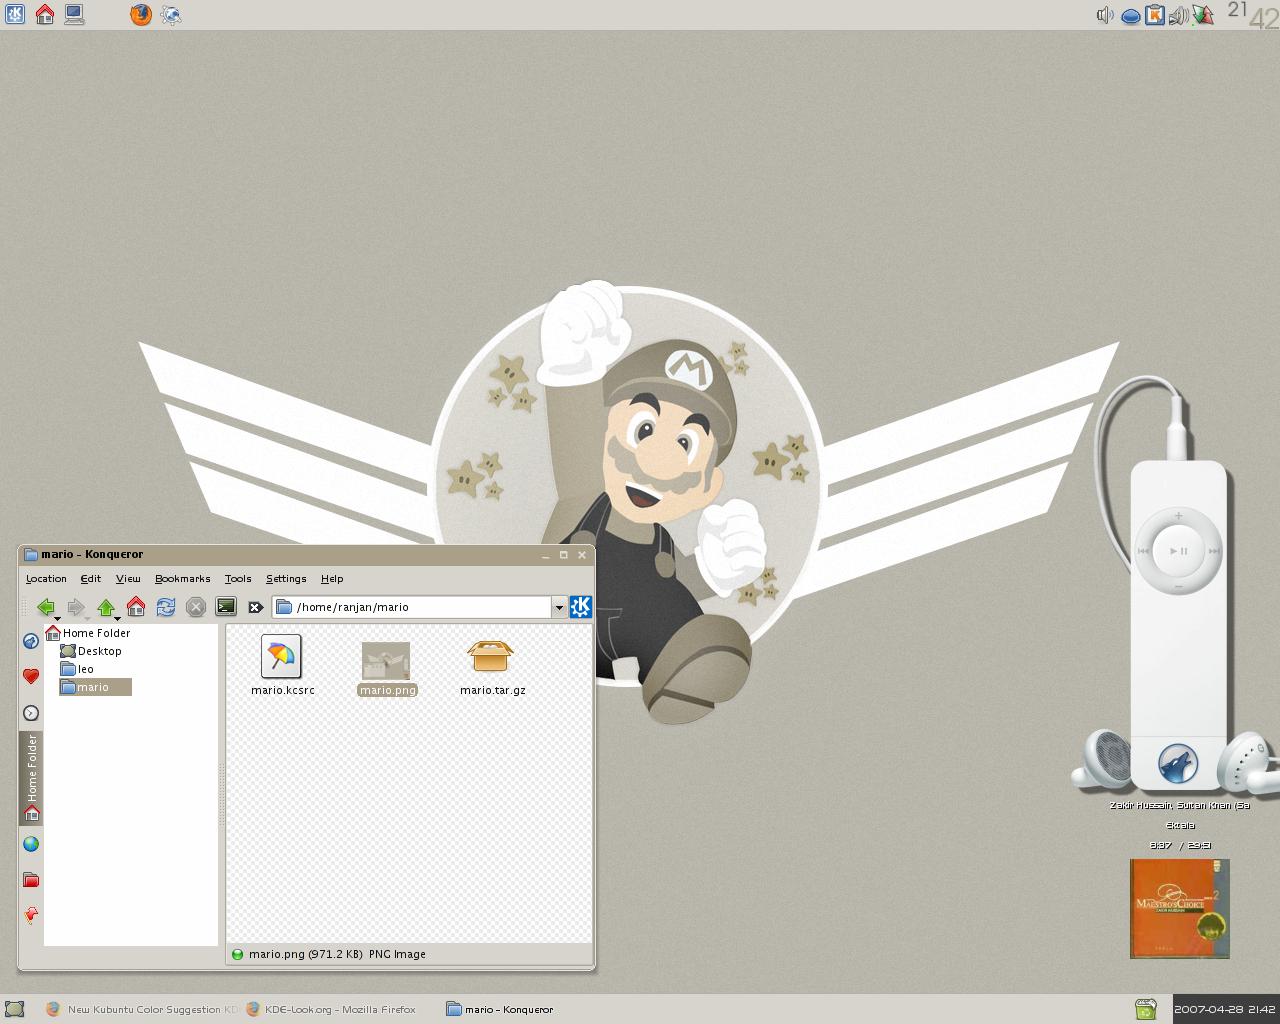Viewport: 1280px width, 1024px height.
Task: Launch Firefox from the top panel
Action: (140, 14)
